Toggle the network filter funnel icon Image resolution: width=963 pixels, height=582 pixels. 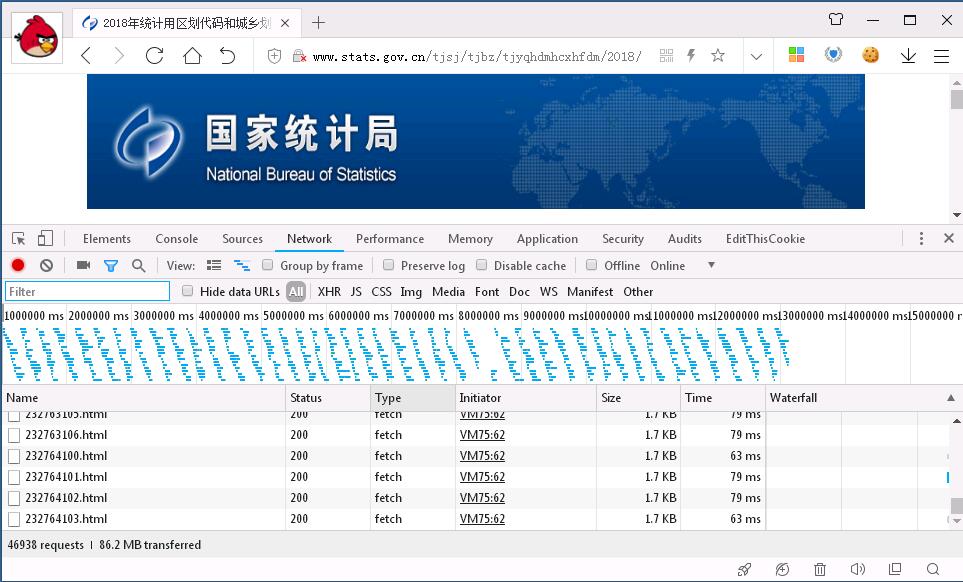111,266
